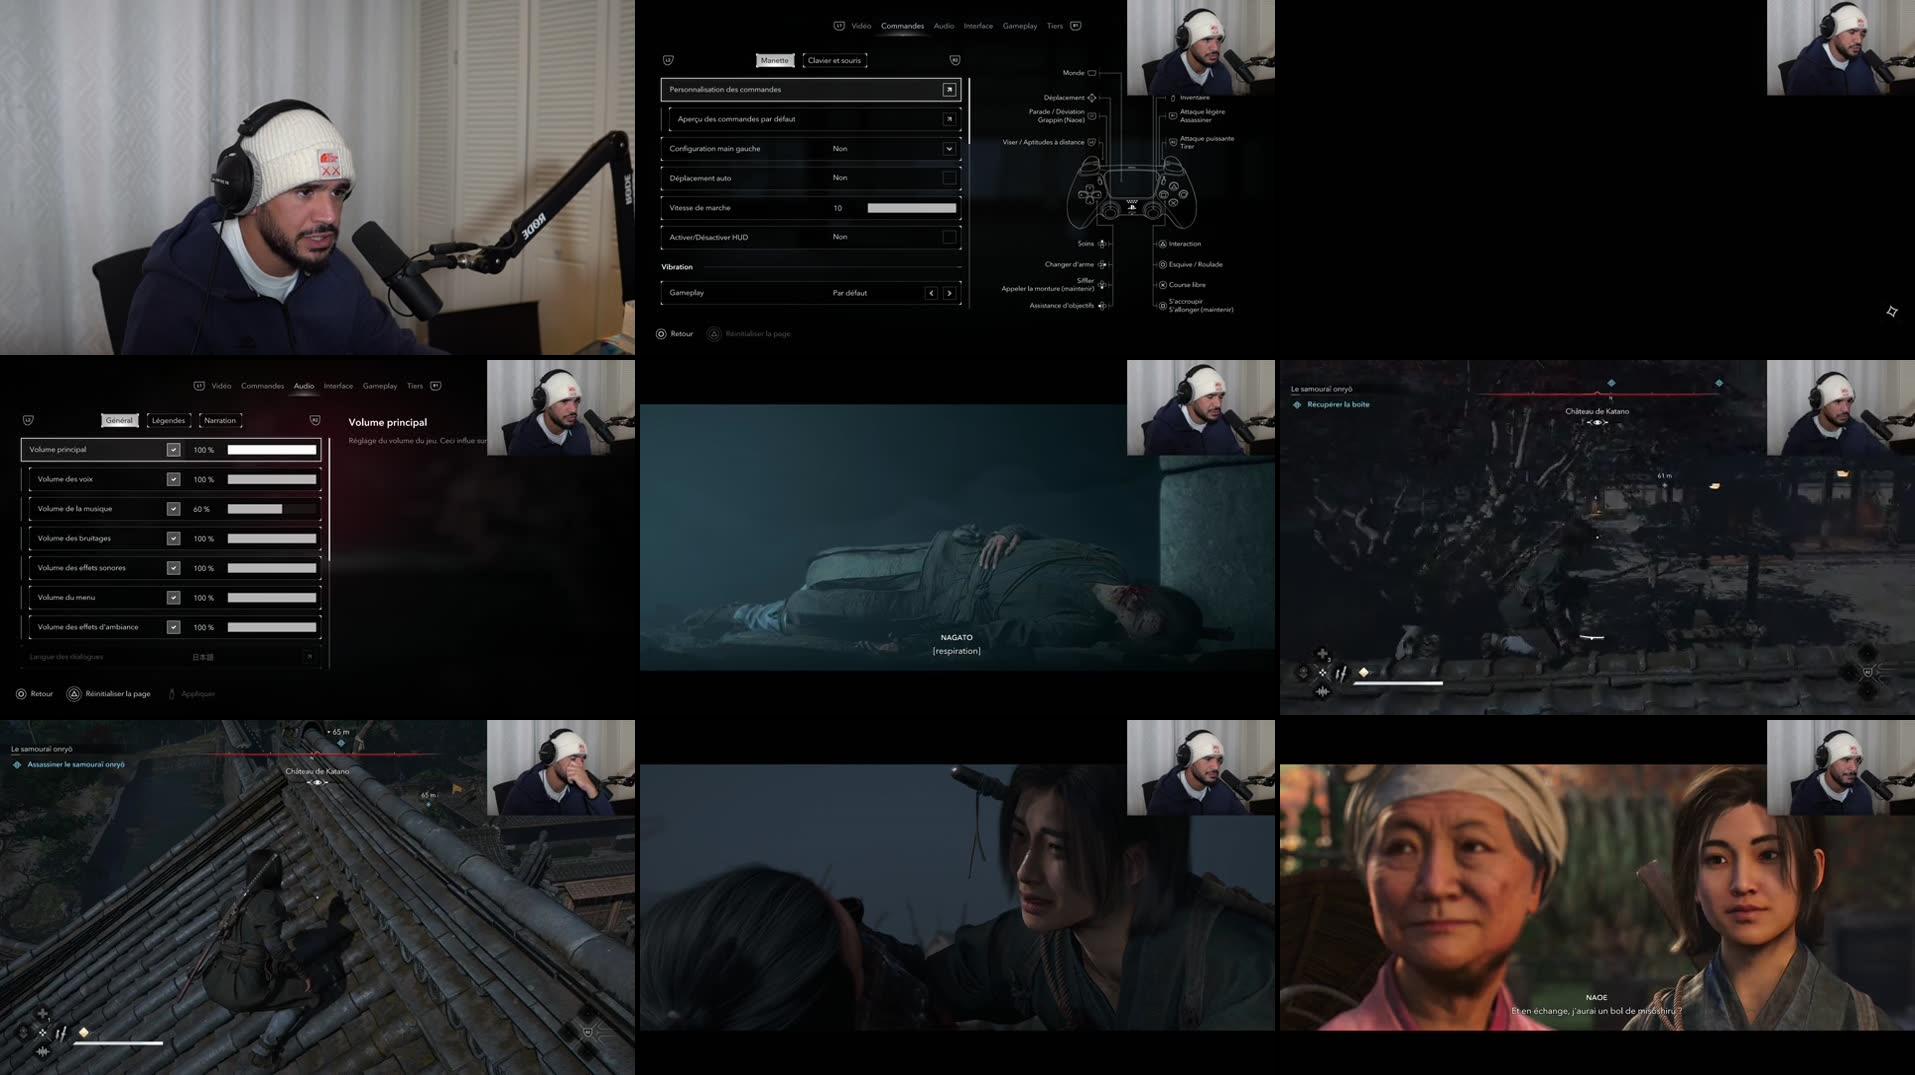Open the Personnalisation des commandes row
Screen dimensions: 1915x1075
811,90
